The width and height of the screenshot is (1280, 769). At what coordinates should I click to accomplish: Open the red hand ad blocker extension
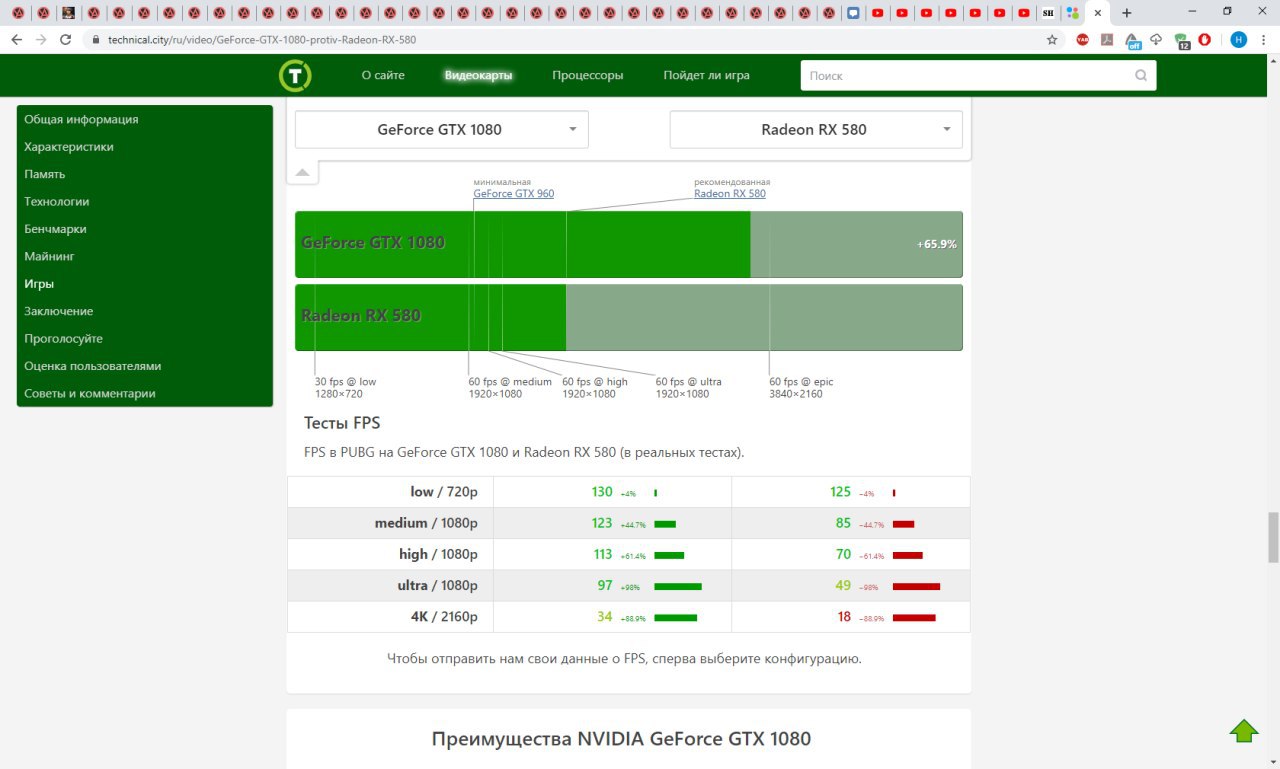(1205, 40)
